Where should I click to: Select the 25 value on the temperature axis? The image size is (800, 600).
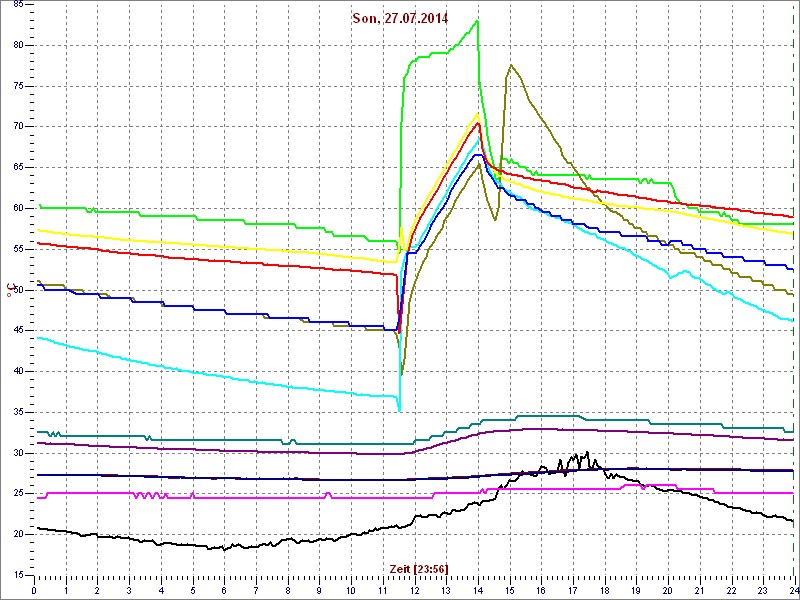[18, 494]
